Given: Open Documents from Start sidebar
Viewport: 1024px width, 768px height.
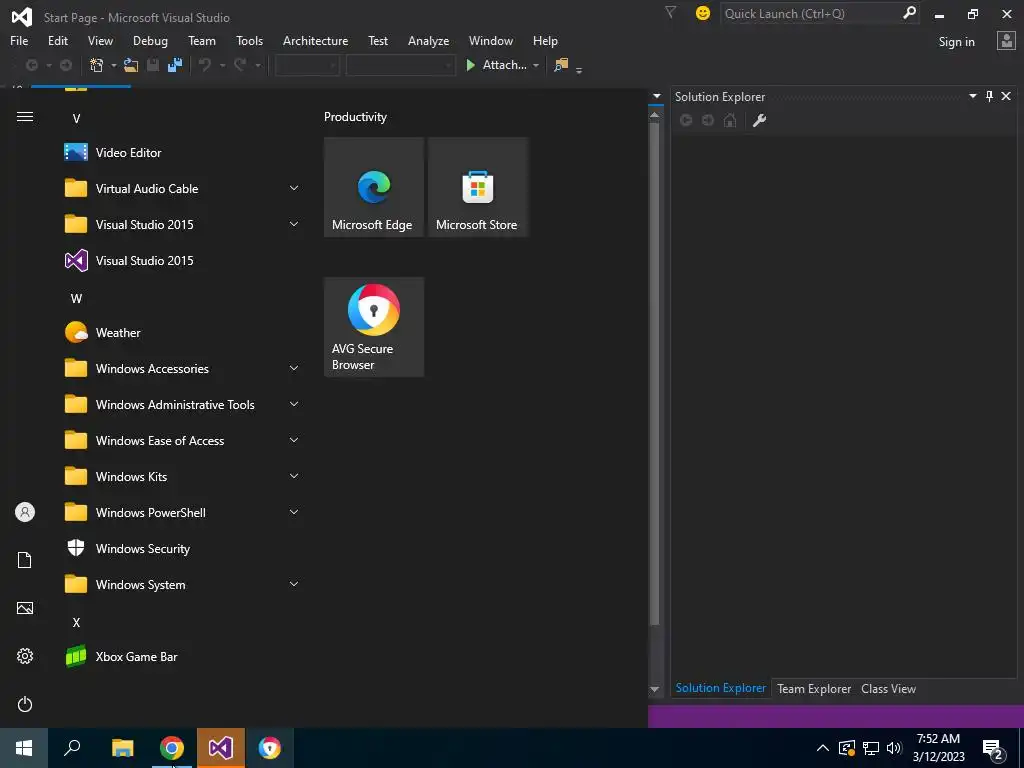Looking at the screenshot, I should pyautogui.click(x=25, y=560).
